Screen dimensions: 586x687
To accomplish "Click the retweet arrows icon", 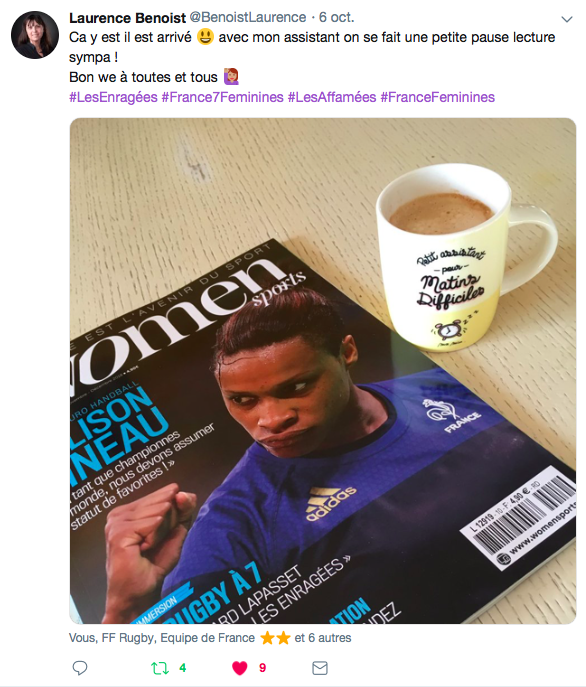I will pyautogui.click(x=160, y=668).
